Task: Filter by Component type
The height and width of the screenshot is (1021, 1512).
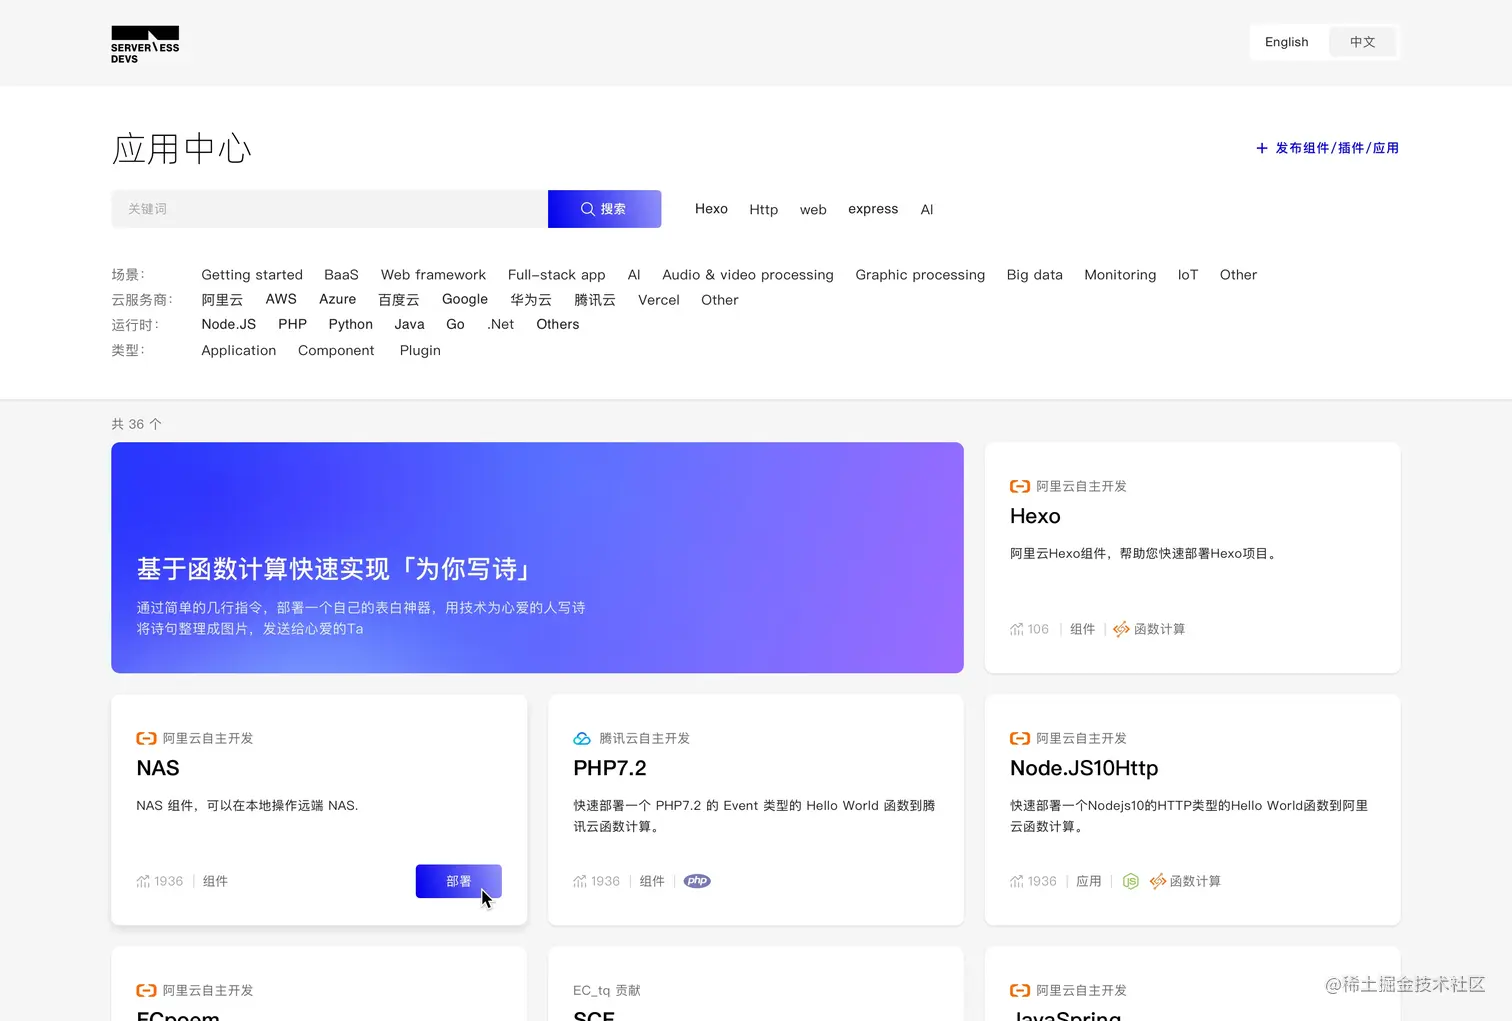Action: [336, 350]
